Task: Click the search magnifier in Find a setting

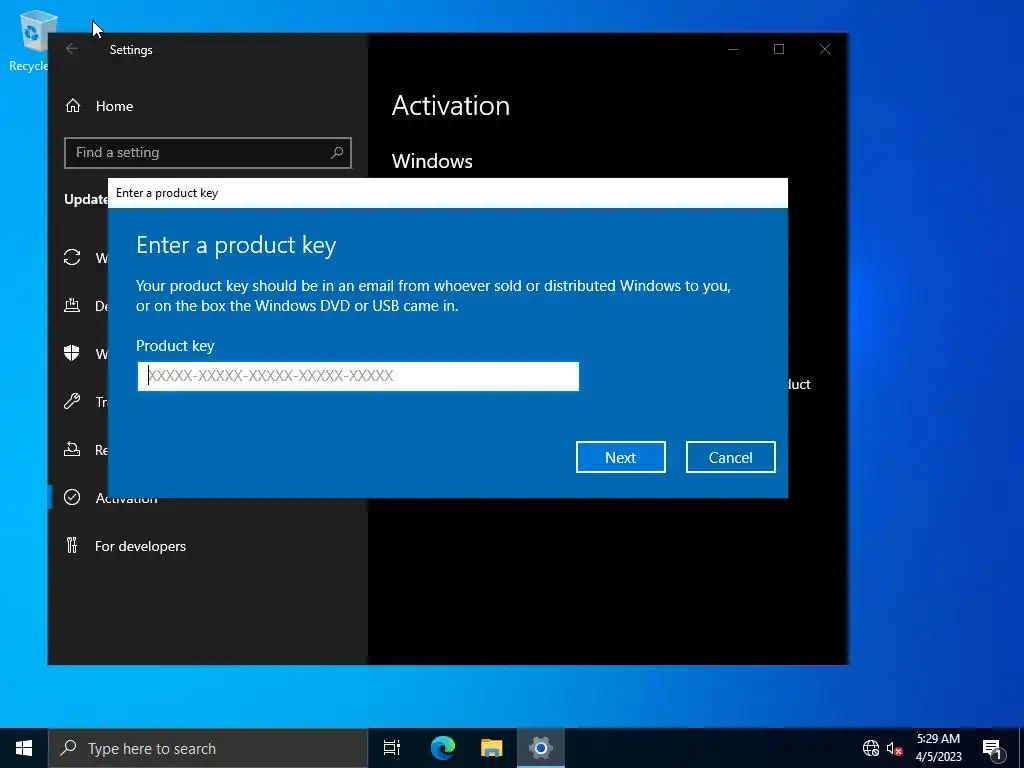Action: (337, 153)
